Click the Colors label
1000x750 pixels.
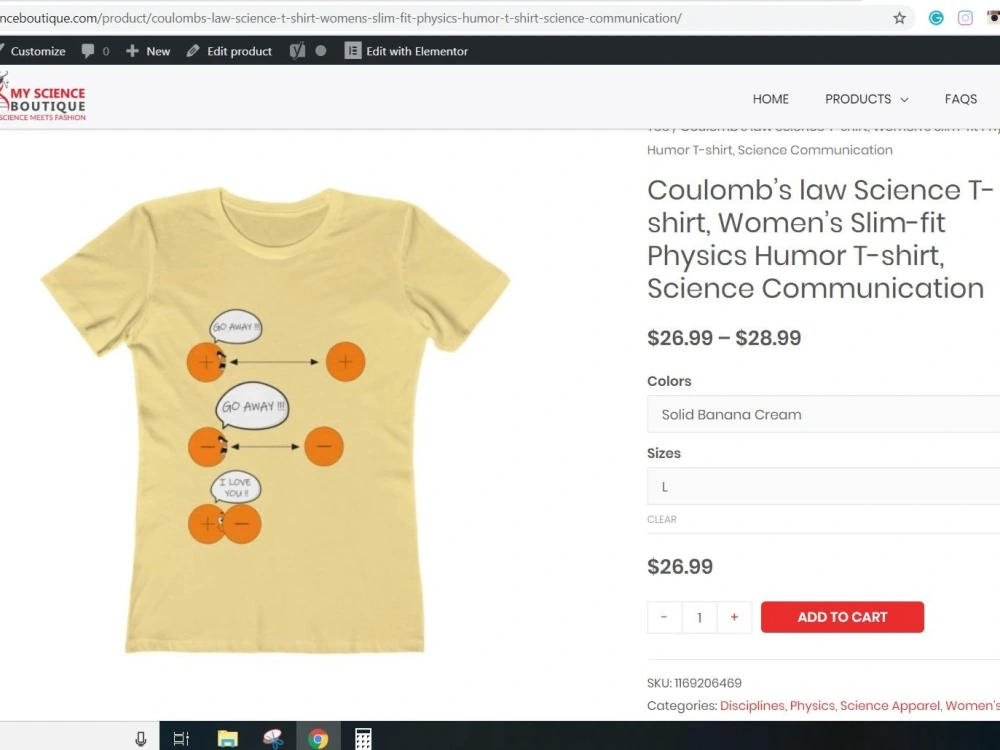[x=669, y=381]
